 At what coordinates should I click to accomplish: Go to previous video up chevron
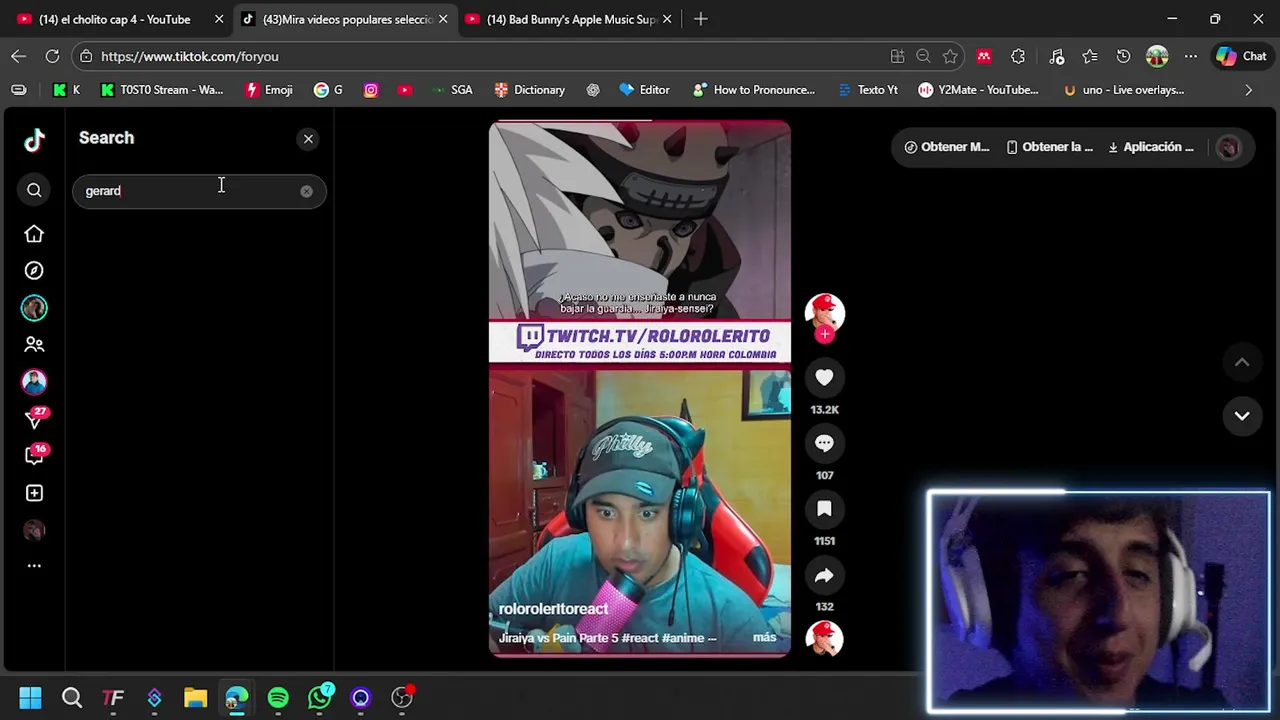coord(1242,363)
